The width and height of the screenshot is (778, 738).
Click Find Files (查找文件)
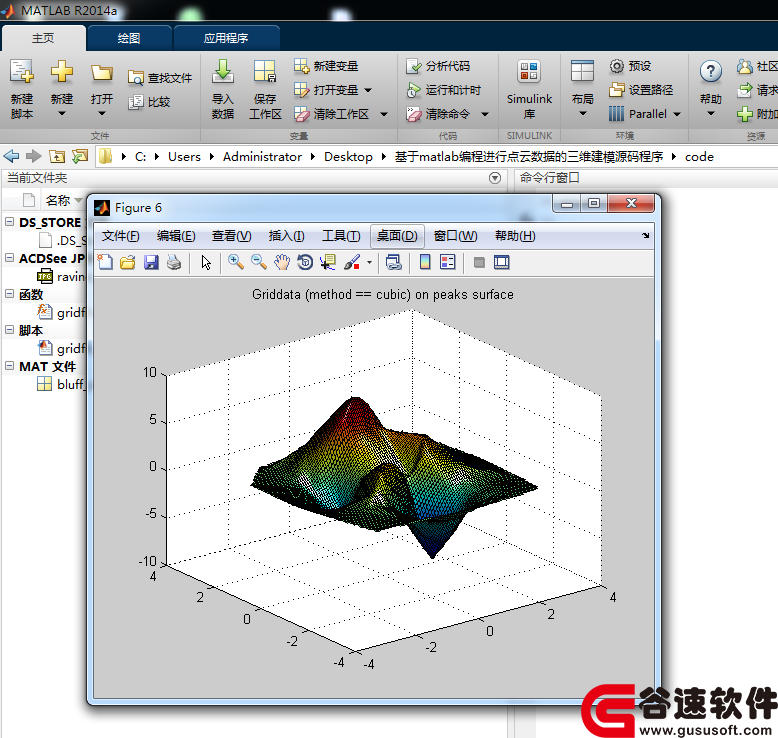tap(160, 78)
